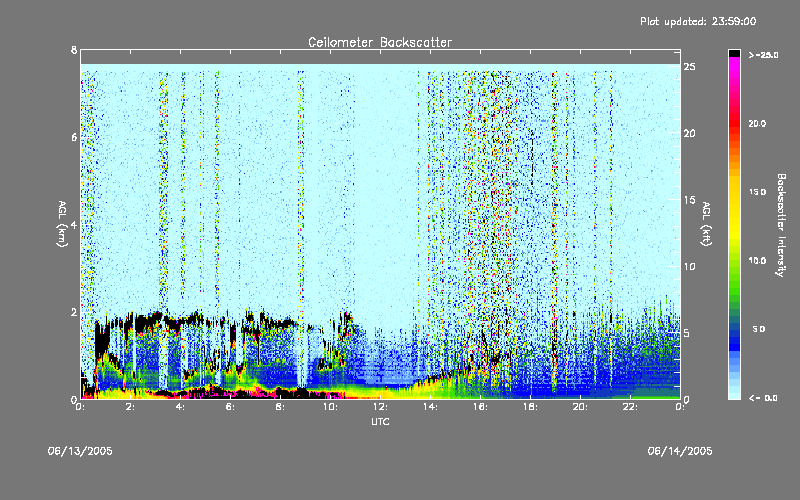Click the '2:' hour tick on UTC axis
800x500 pixels.
point(131,407)
